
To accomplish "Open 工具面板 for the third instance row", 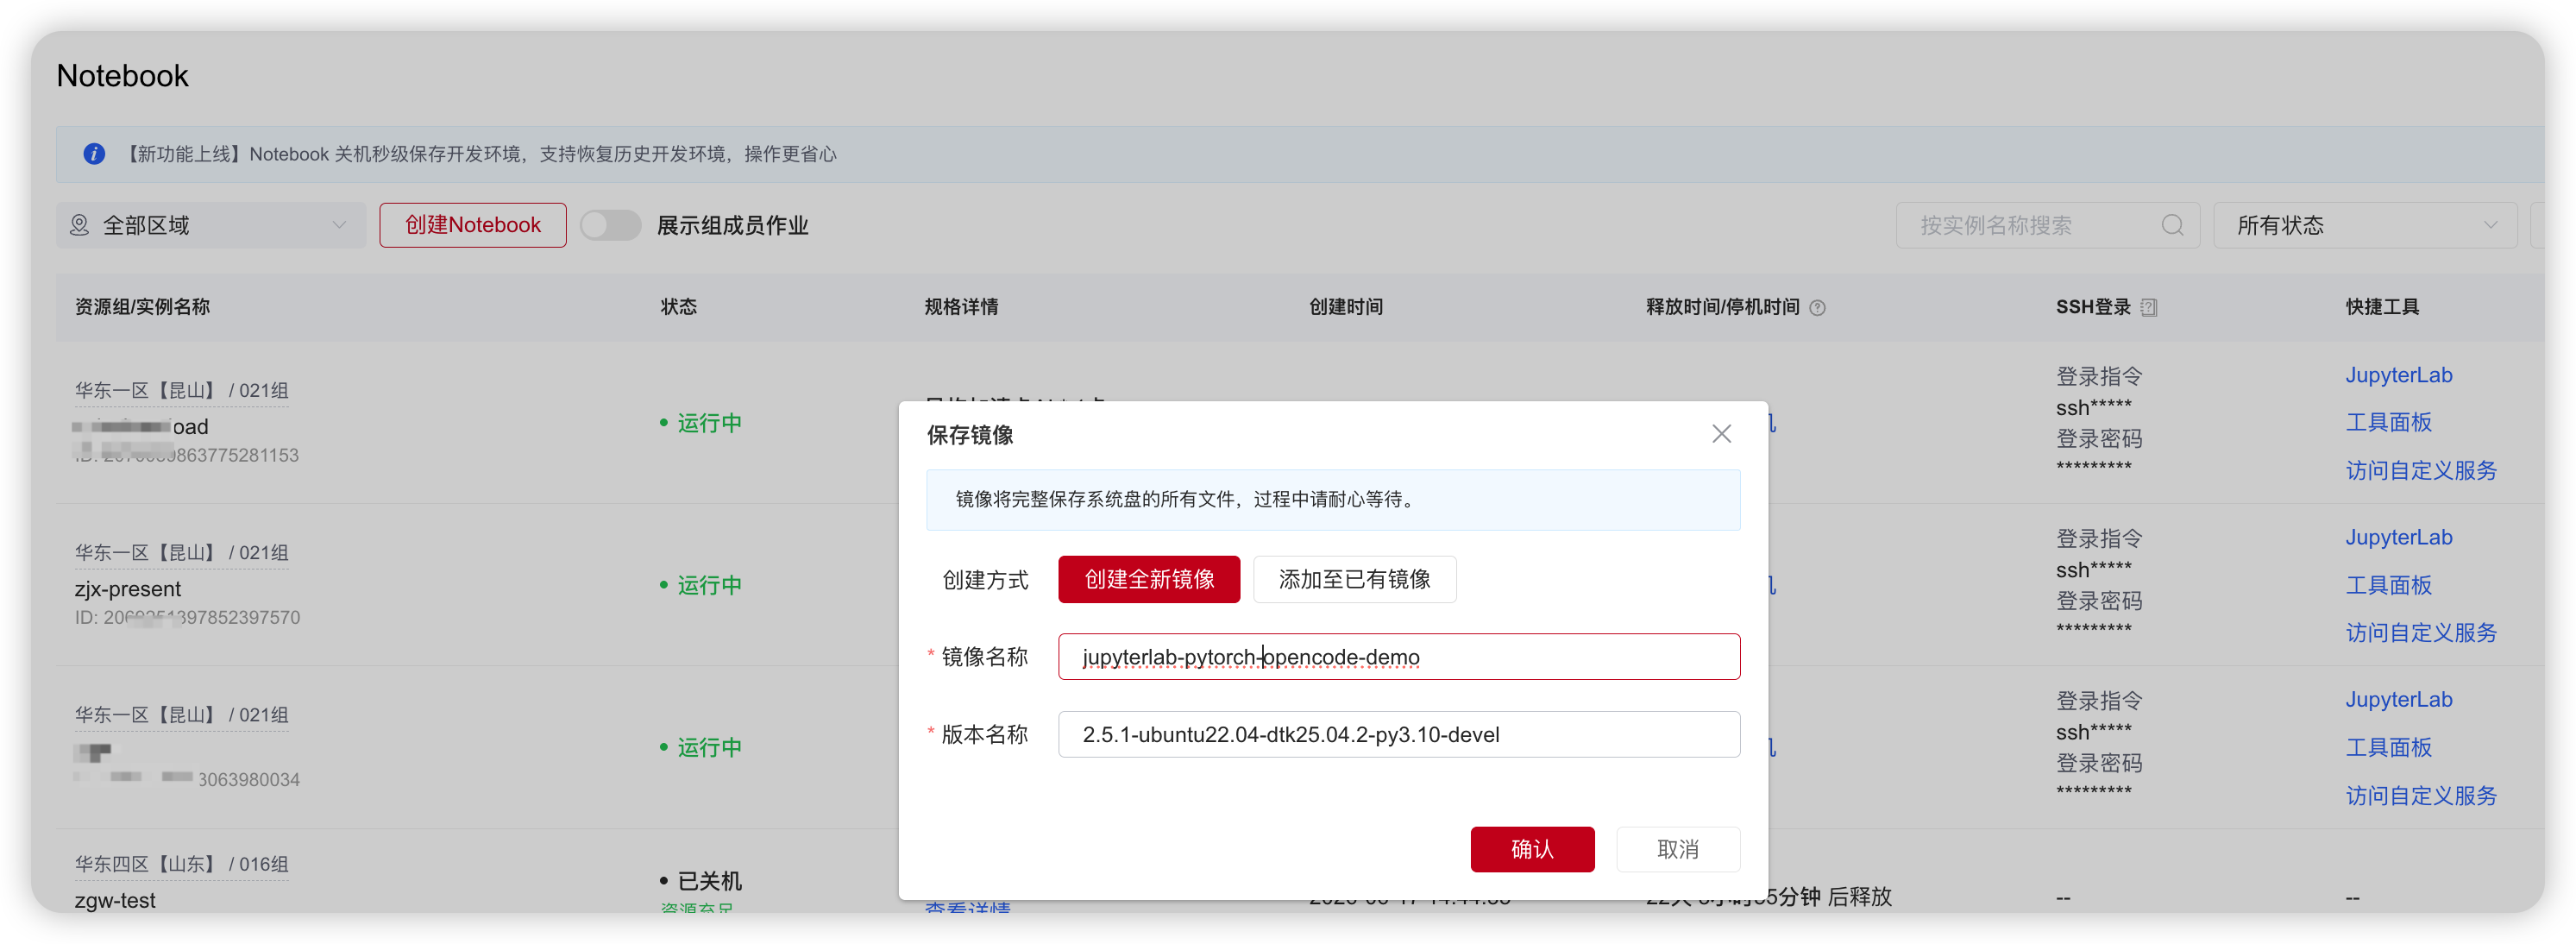I will [2388, 748].
